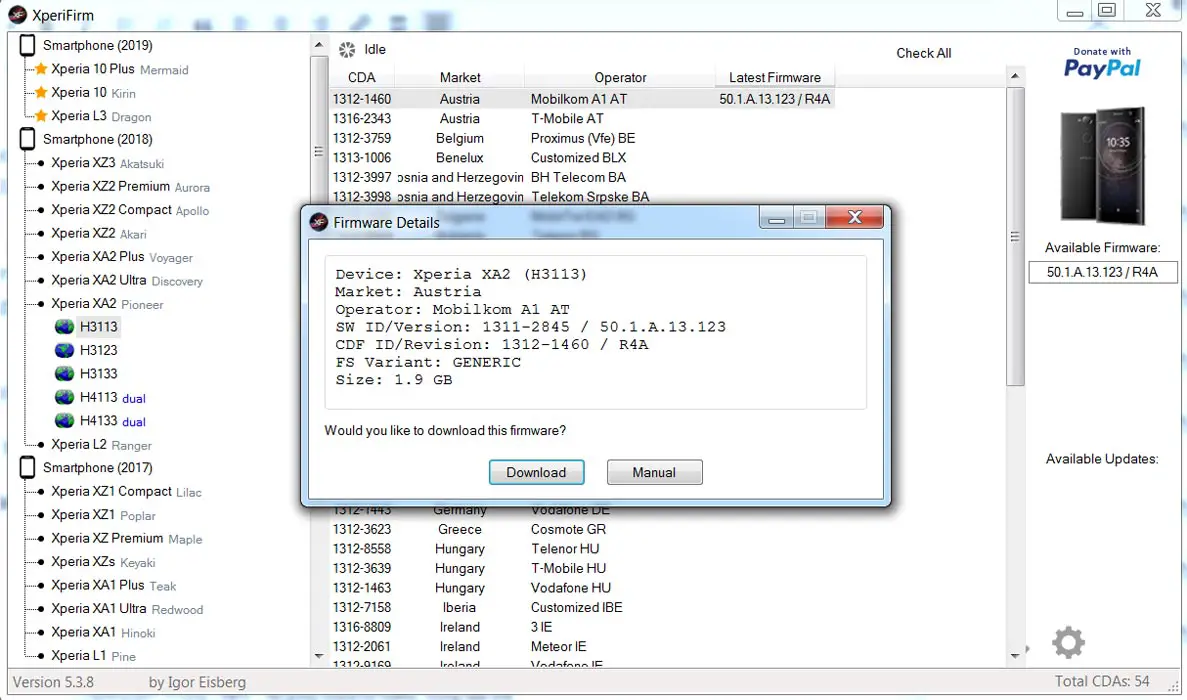Image resolution: width=1187 pixels, height=700 pixels.
Task: Select Xperia XA2 Plus Voyager
Action: point(122,257)
